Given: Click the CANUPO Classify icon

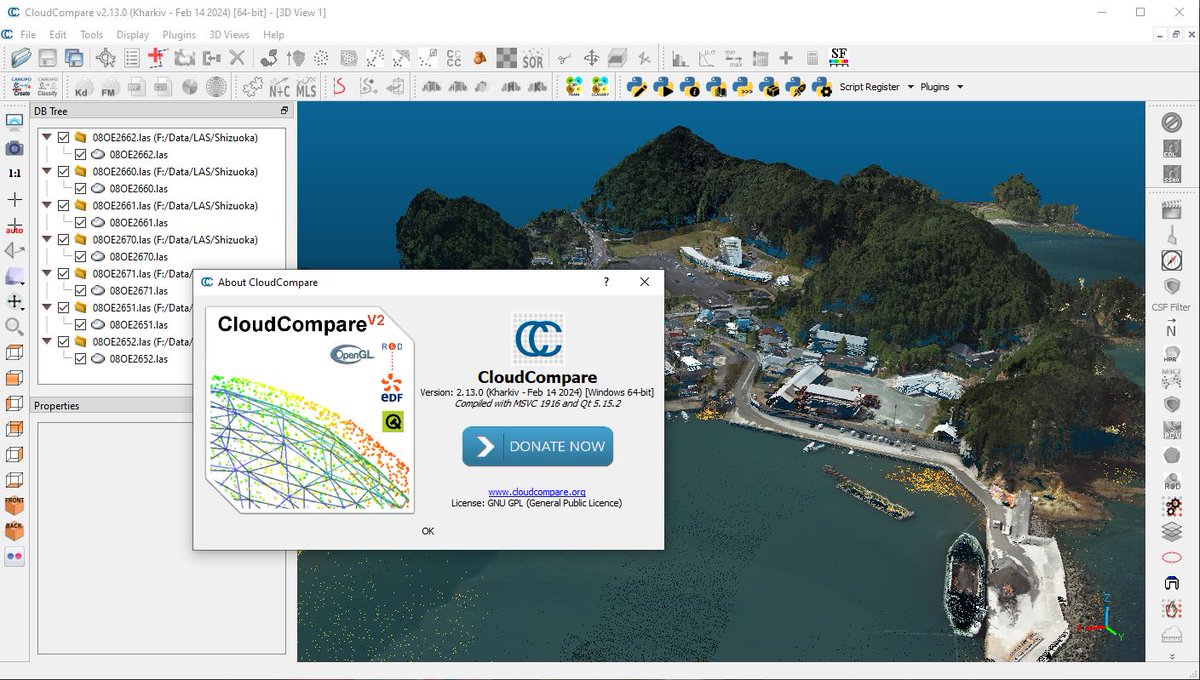Looking at the screenshot, I should [x=48, y=87].
